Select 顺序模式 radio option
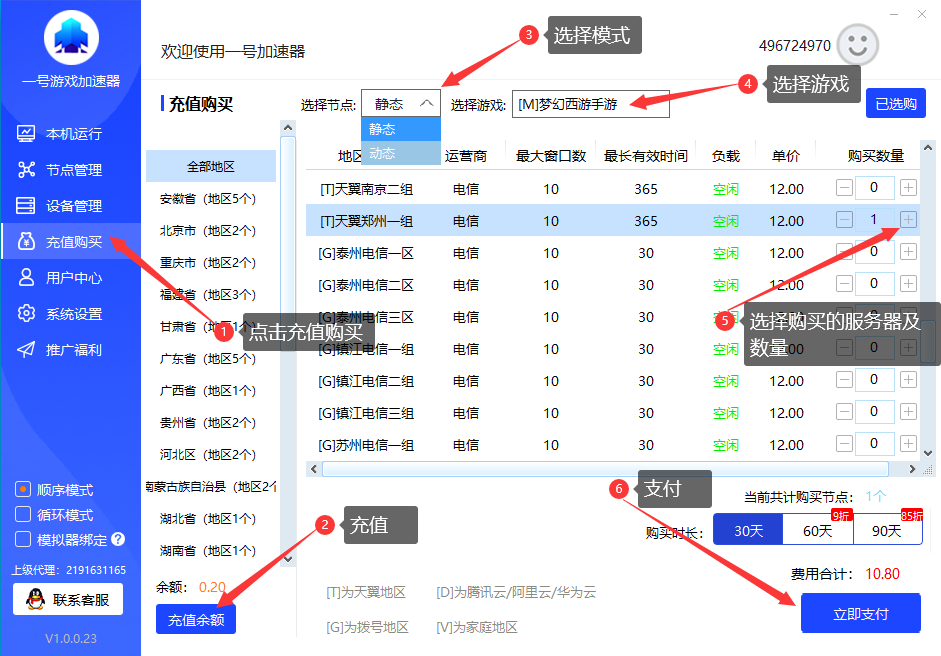The width and height of the screenshot is (941, 656). click(x=23, y=489)
